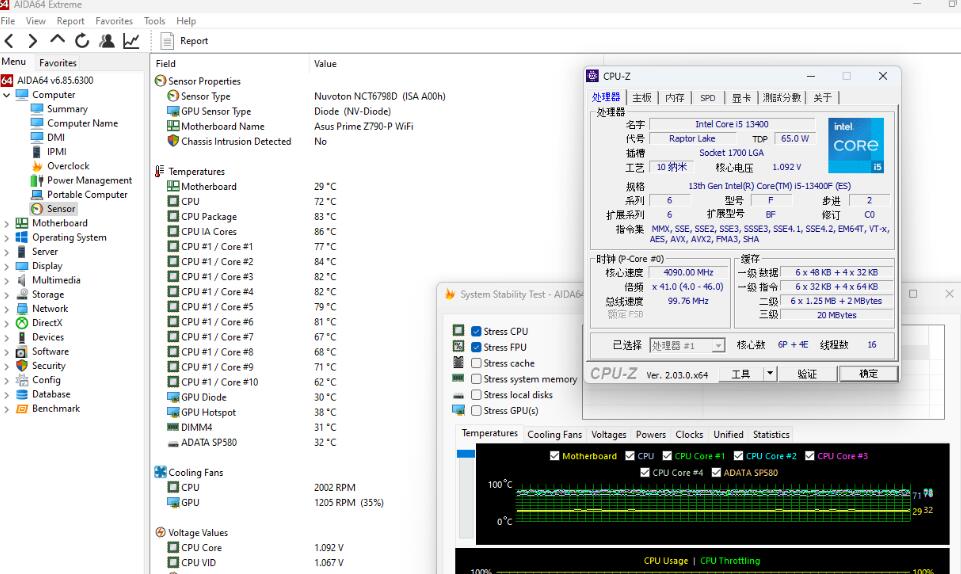The width and height of the screenshot is (961, 574).
Task: Click the CPU-Z 验证 button
Action: tap(807, 374)
